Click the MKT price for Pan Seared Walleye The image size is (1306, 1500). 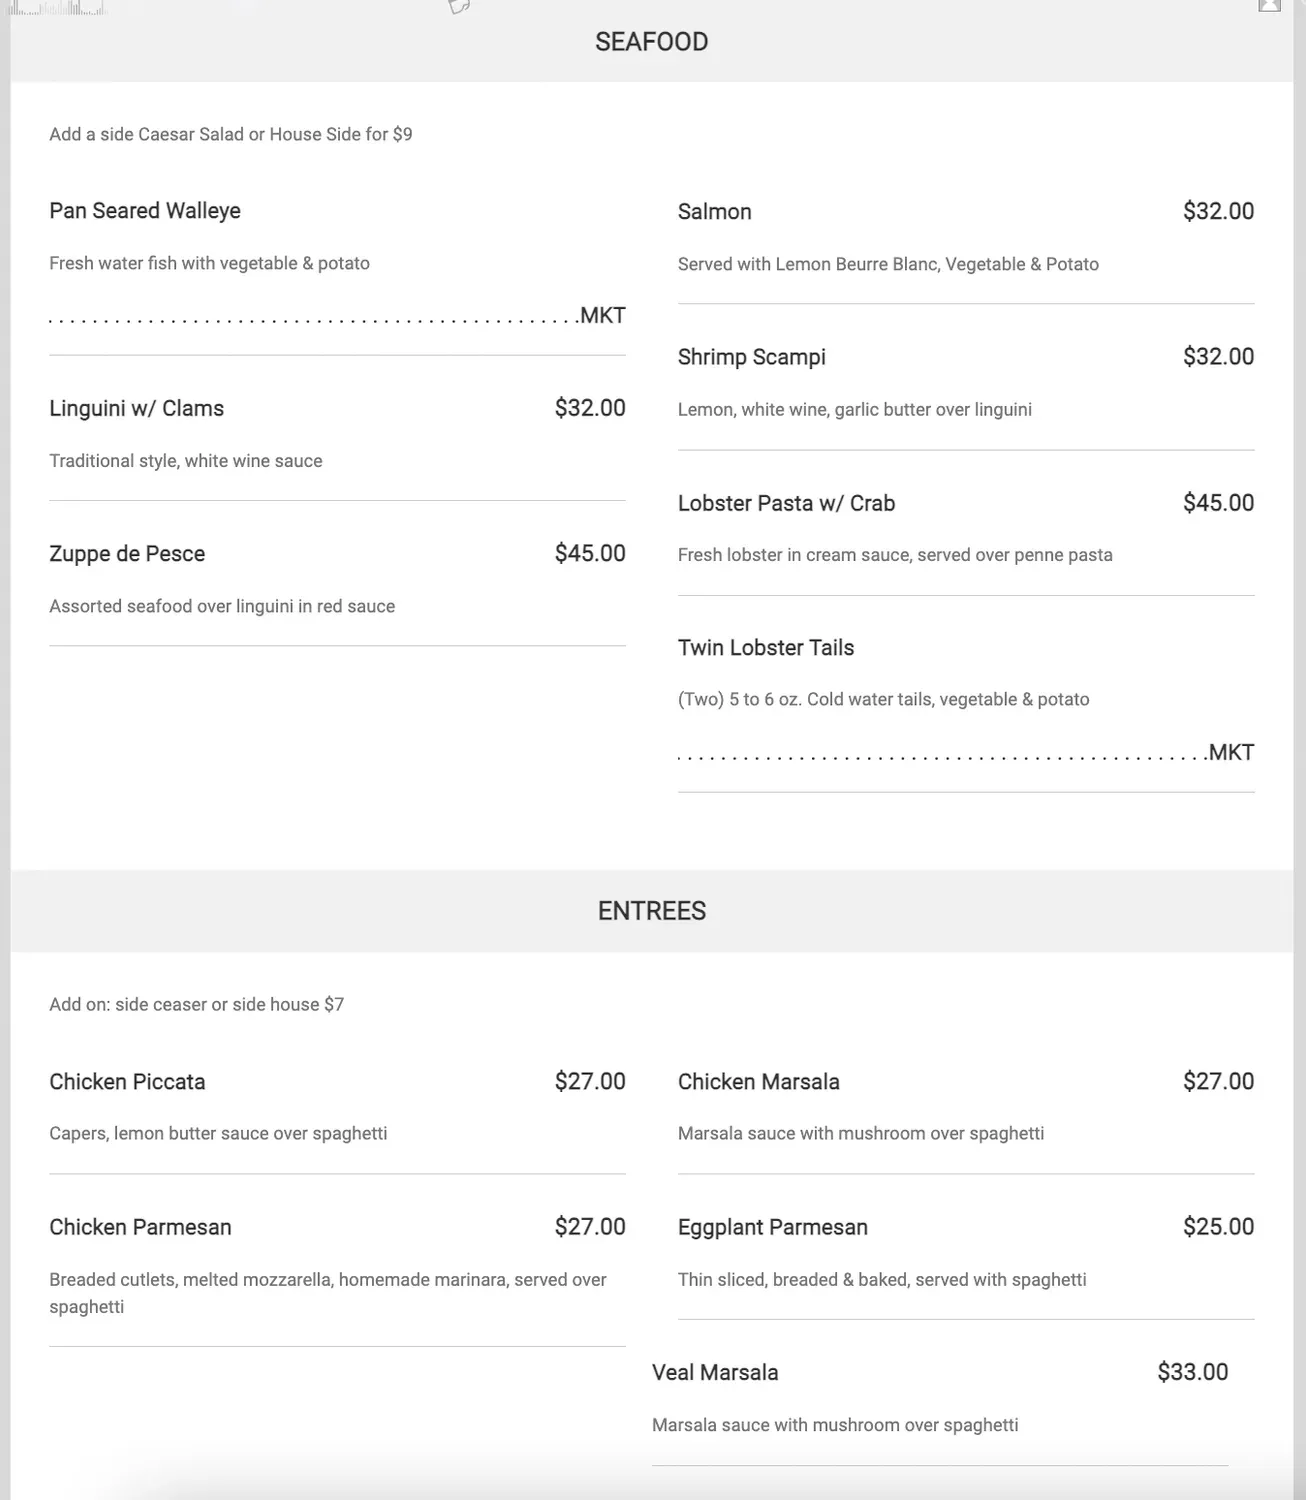(603, 316)
